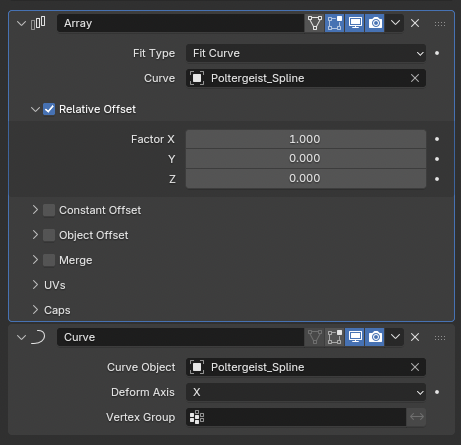Click the Curve modifier drag handle dots
This screenshot has width=461, height=445.
click(x=440, y=338)
